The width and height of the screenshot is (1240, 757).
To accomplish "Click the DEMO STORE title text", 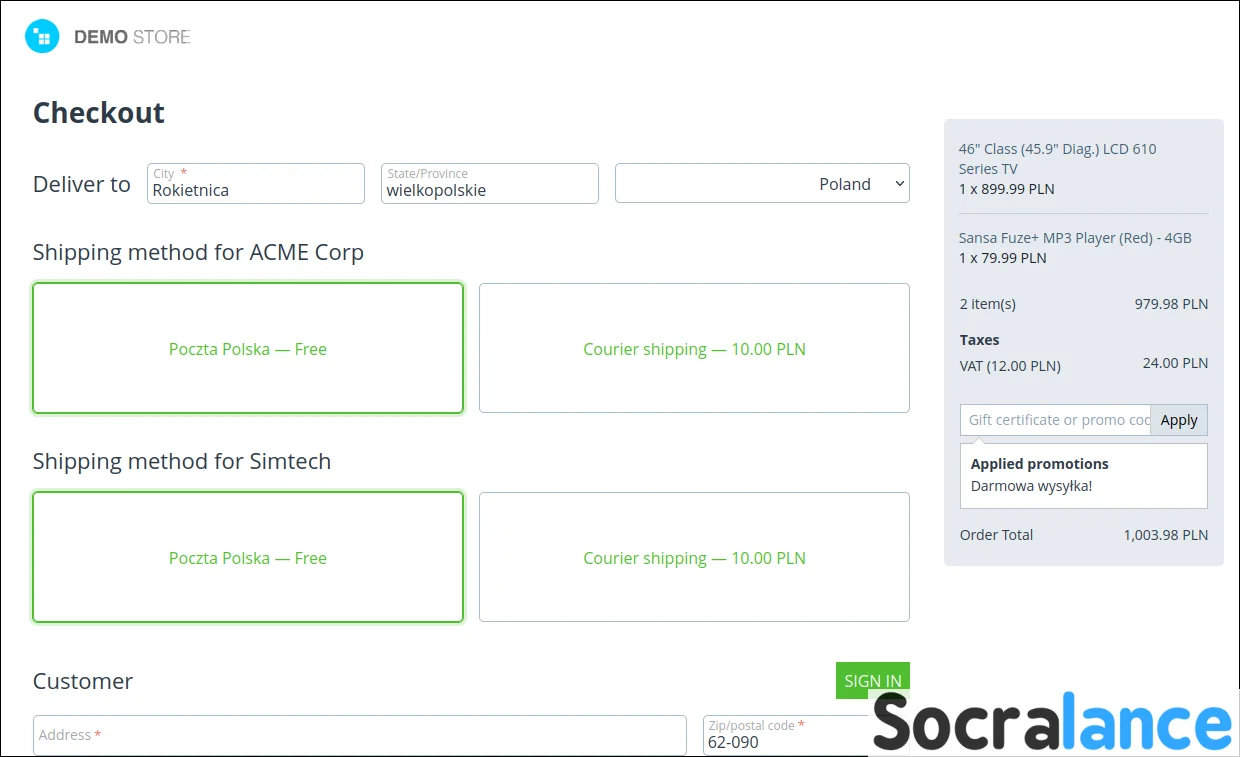I will coord(132,37).
